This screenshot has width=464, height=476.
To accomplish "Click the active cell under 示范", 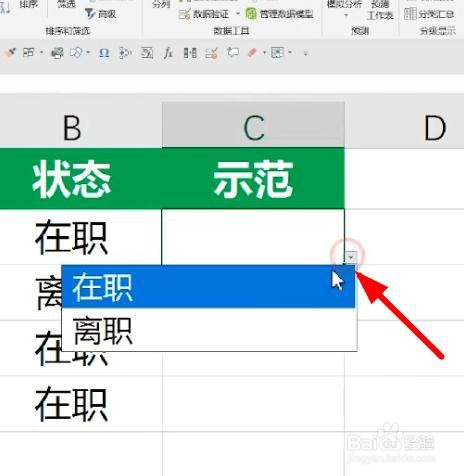I will [x=253, y=237].
